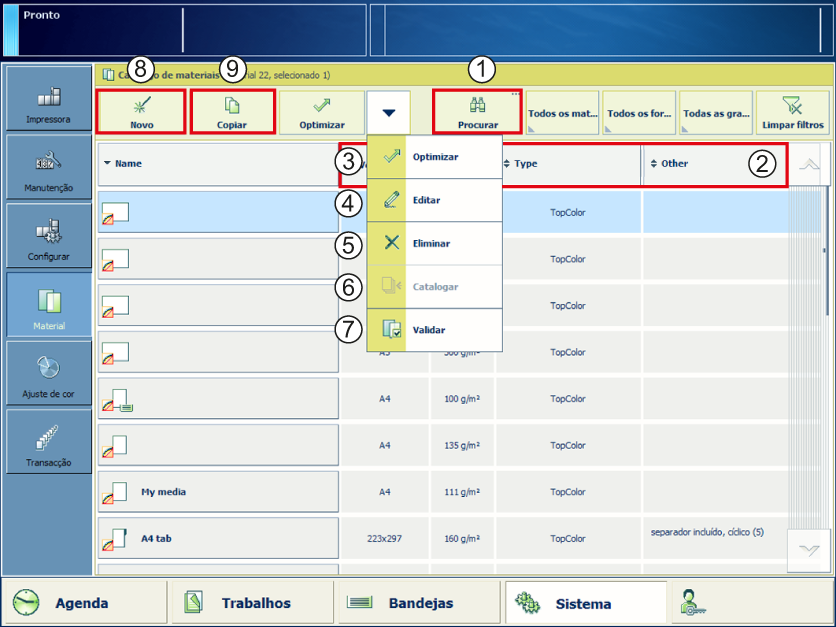Clear filters with Limpar filtros
836x627 pixels.
(792, 112)
